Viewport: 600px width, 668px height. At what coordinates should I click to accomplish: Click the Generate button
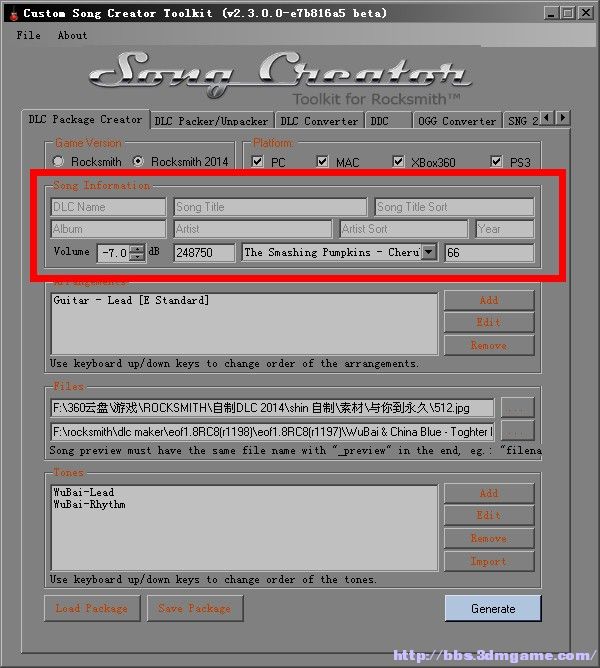pos(493,608)
